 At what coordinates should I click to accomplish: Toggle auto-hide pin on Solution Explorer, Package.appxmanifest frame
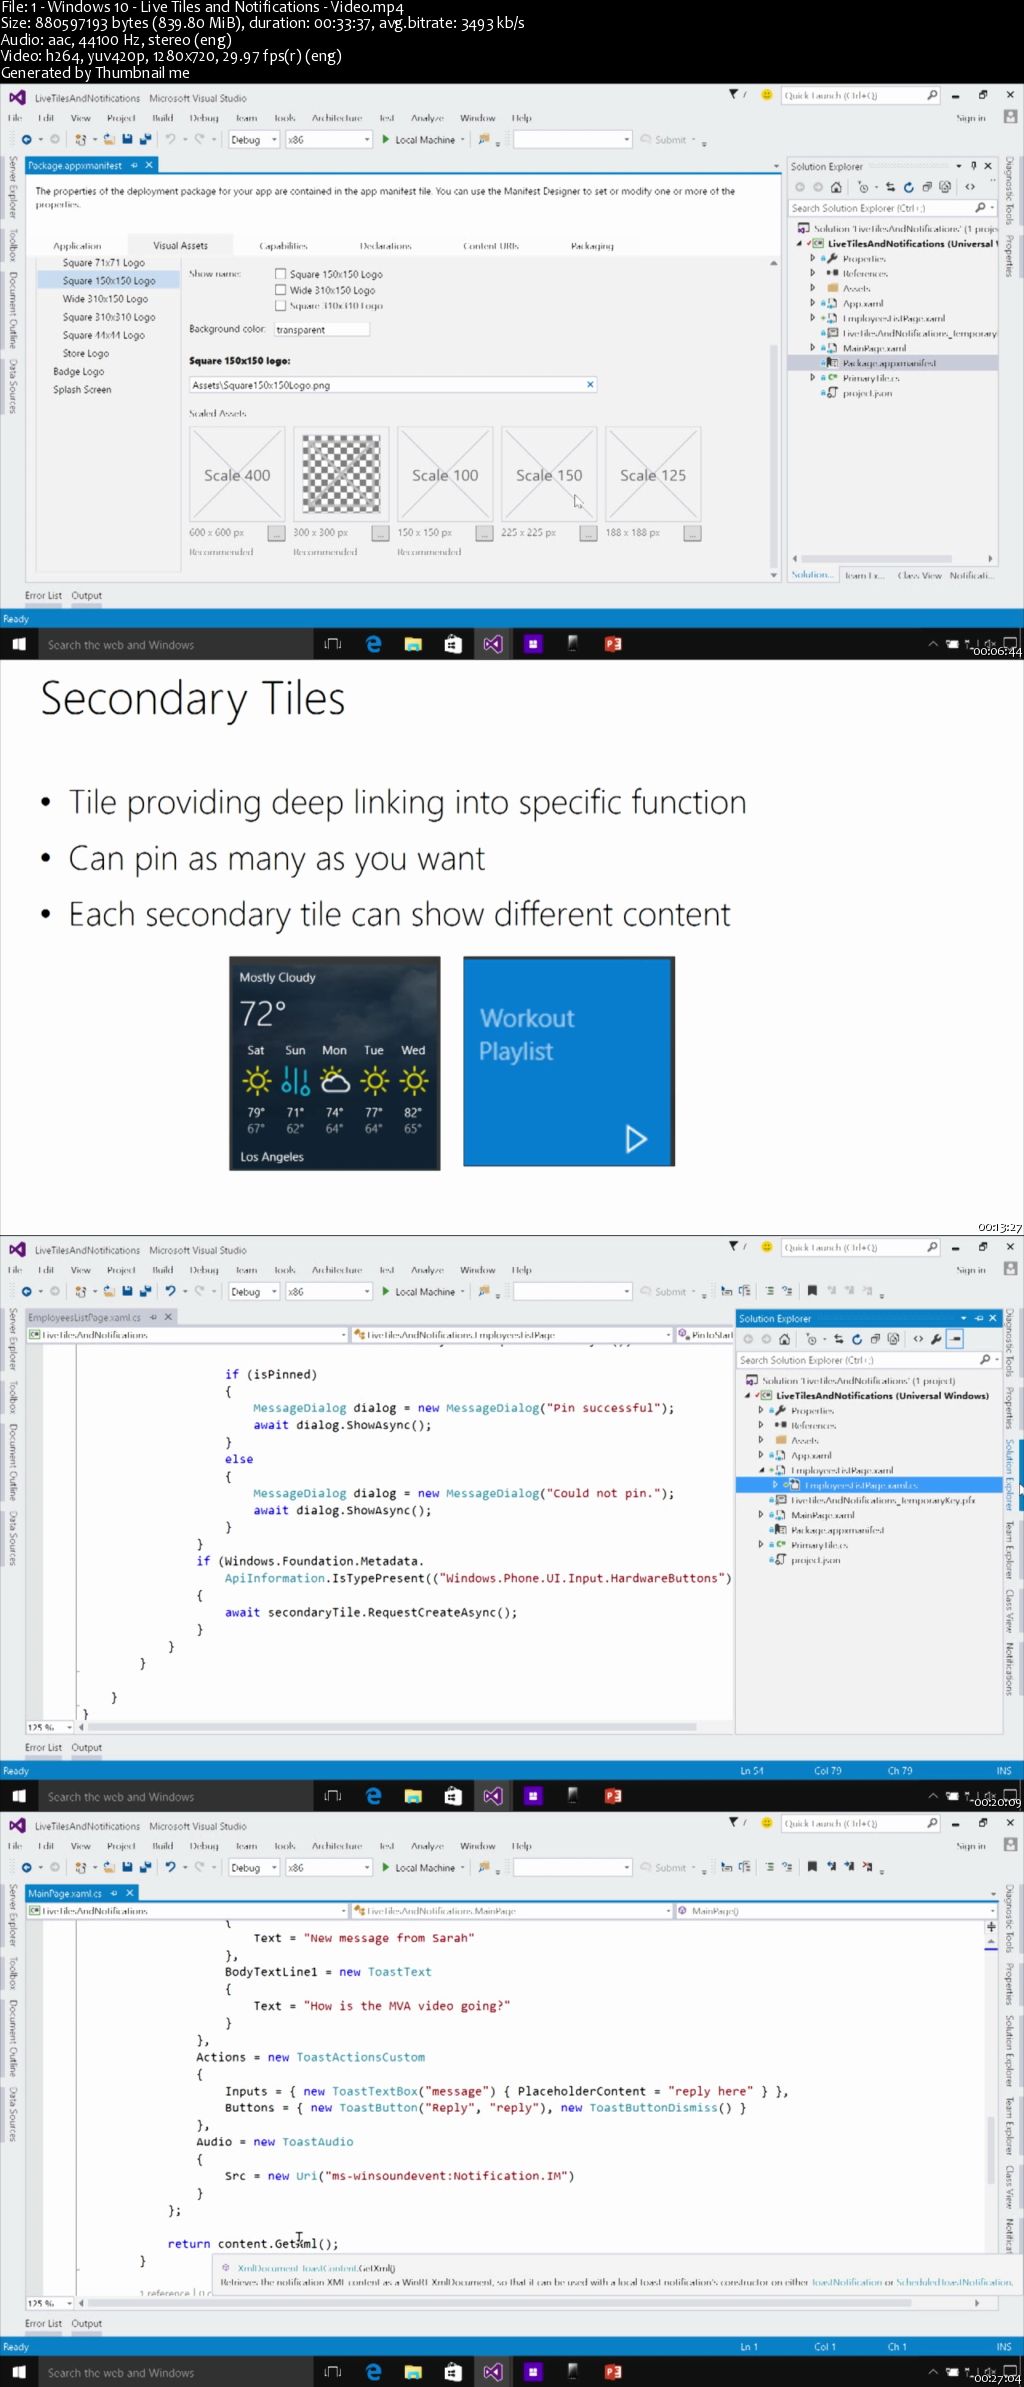[x=973, y=166]
